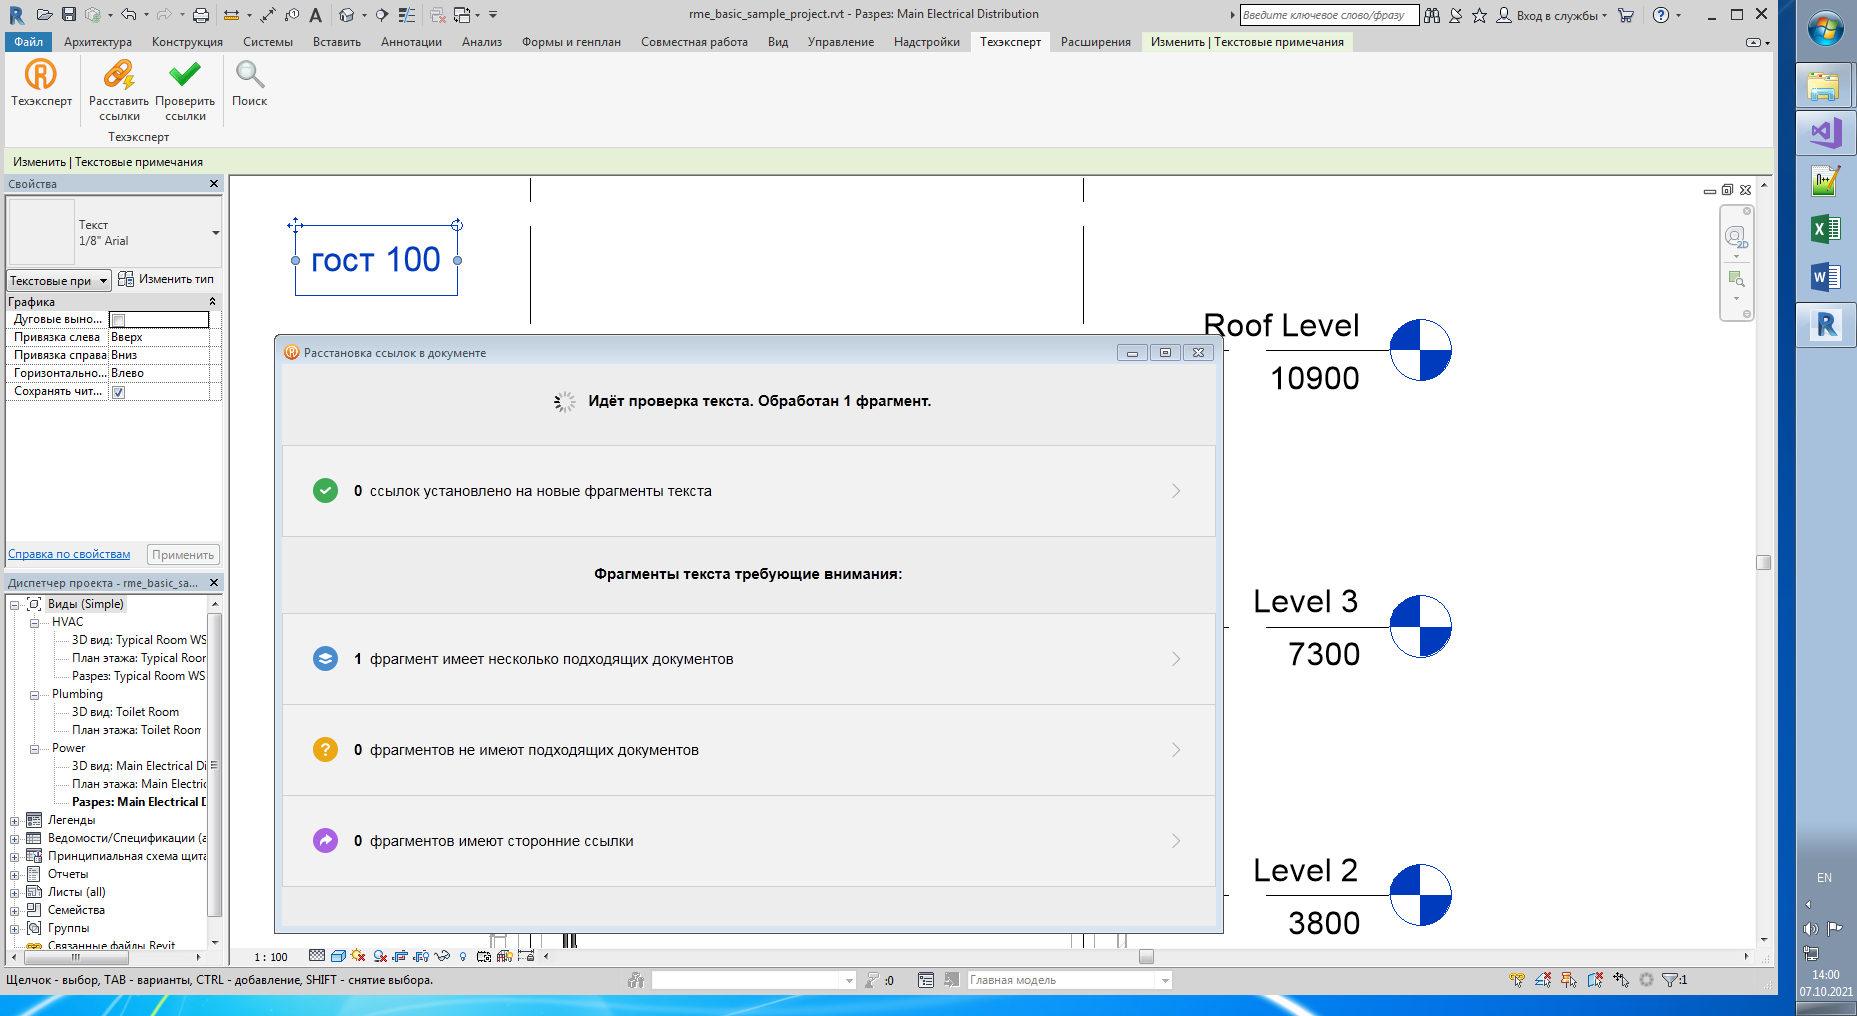1857x1016 pixels.
Task: Click the keyword search input field
Action: coord(1328,15)
